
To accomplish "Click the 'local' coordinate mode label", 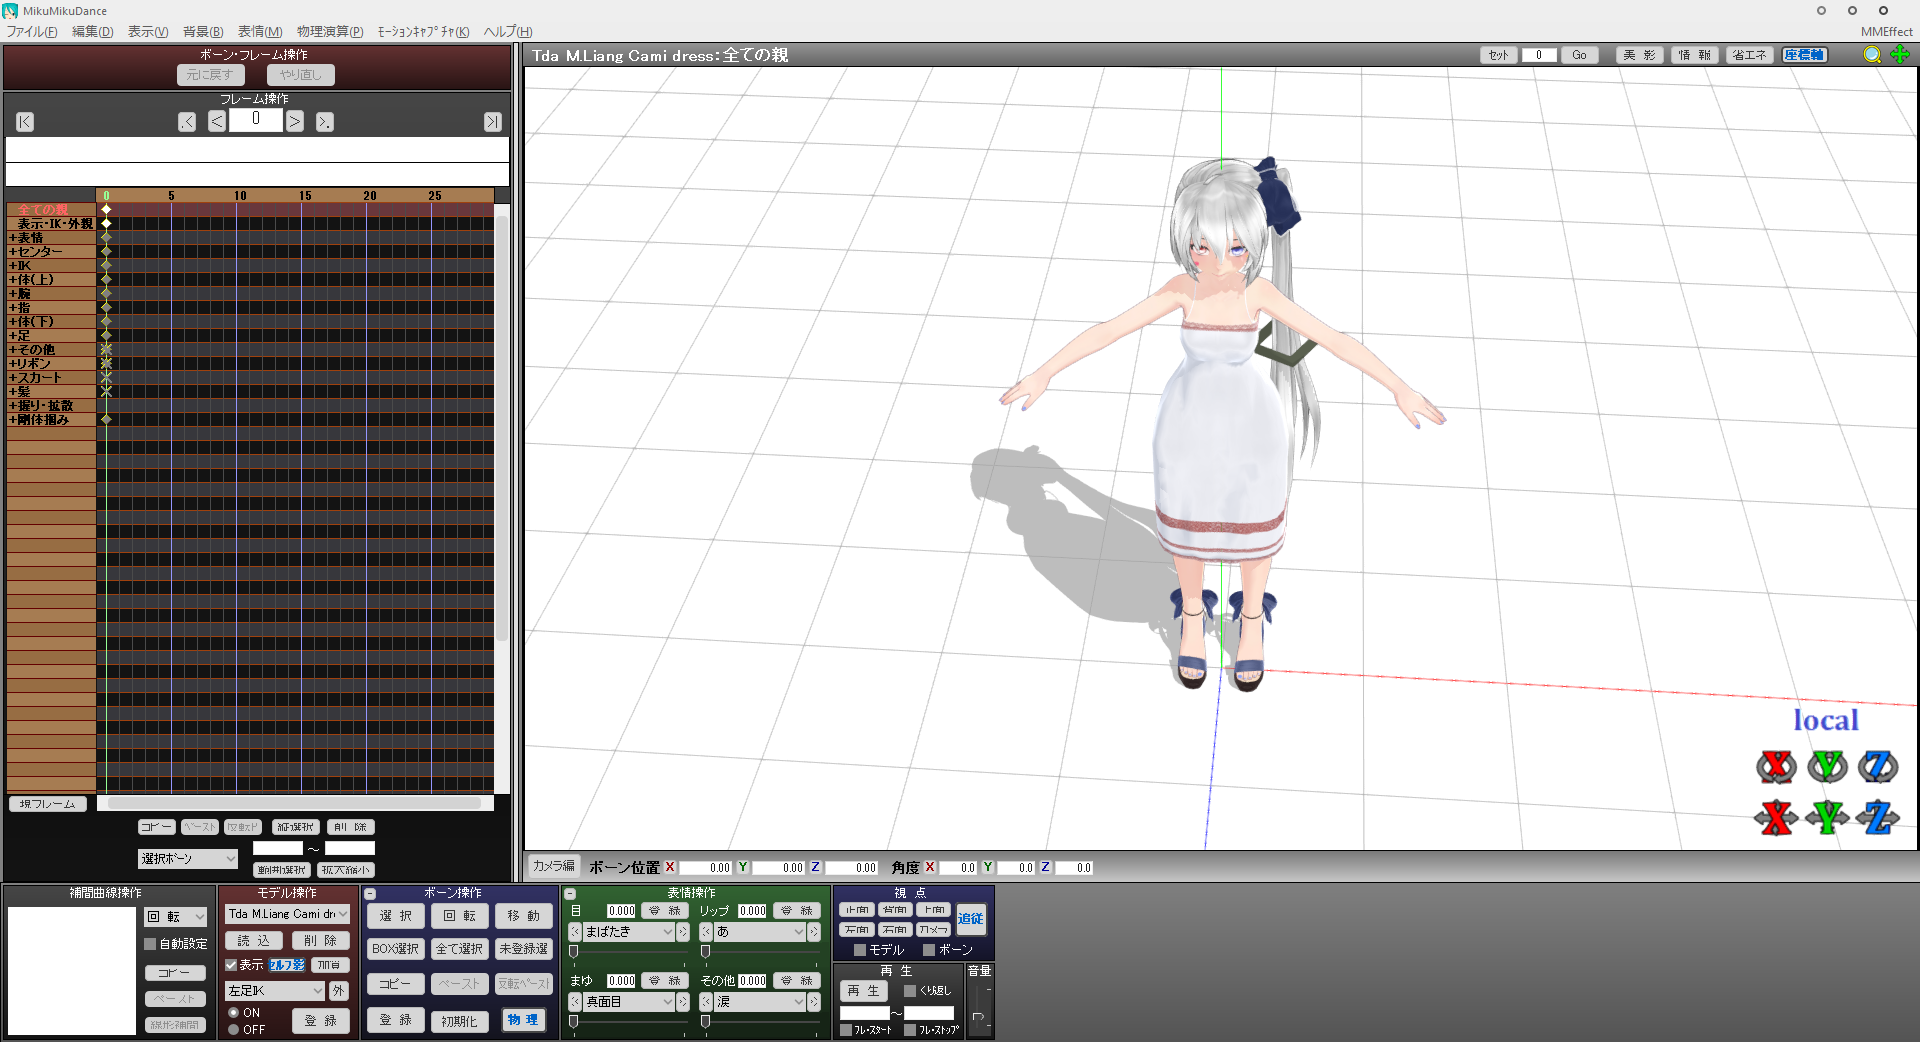I will 1825,720.
